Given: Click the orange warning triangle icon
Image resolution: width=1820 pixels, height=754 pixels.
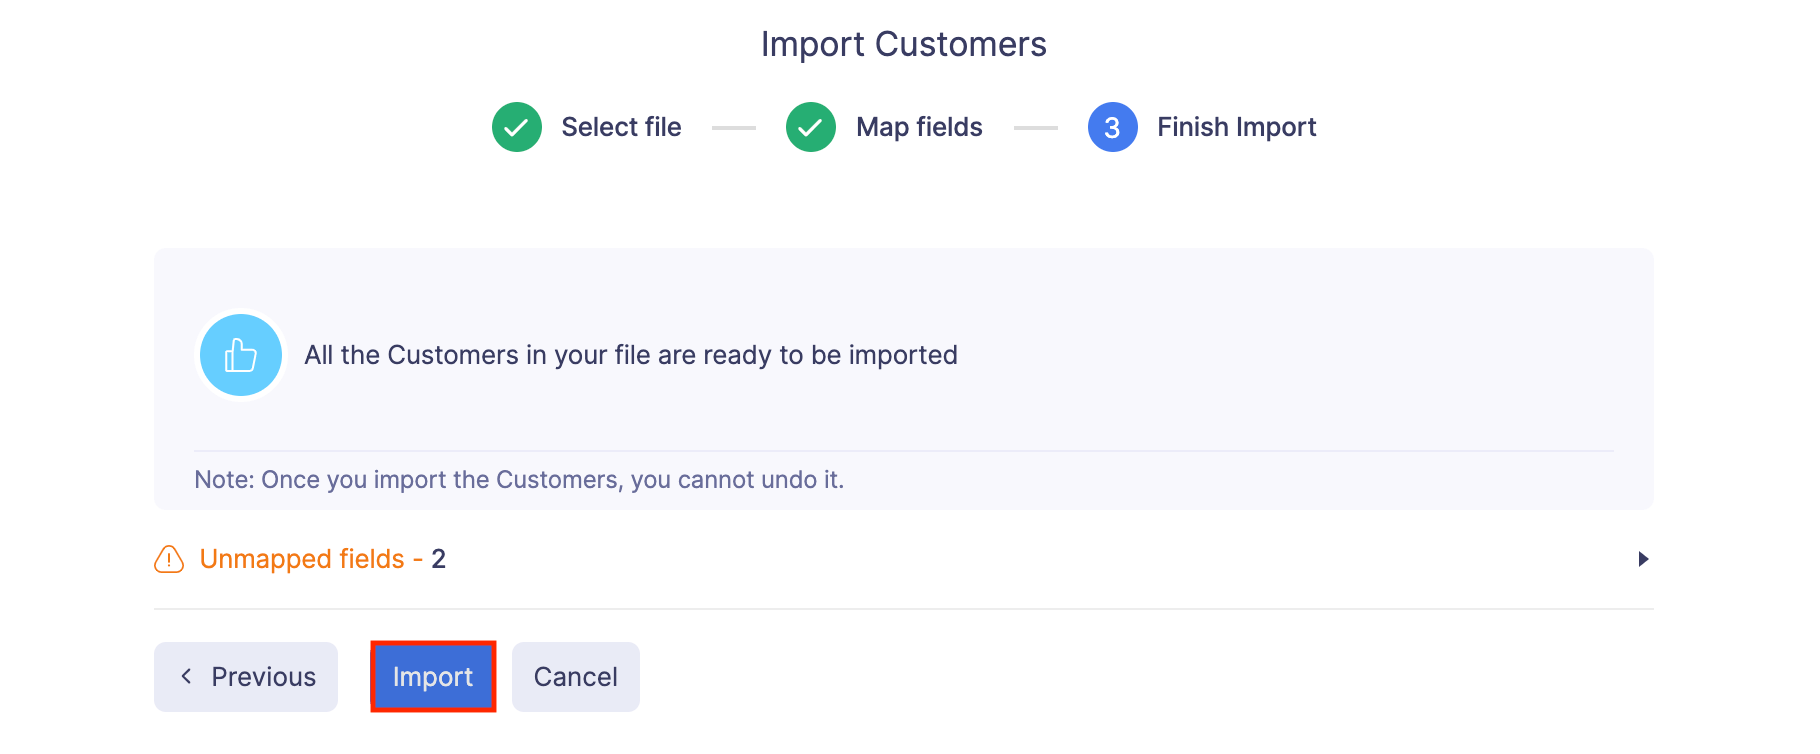Looking at the screenshot, I should (x=169, y=559).
